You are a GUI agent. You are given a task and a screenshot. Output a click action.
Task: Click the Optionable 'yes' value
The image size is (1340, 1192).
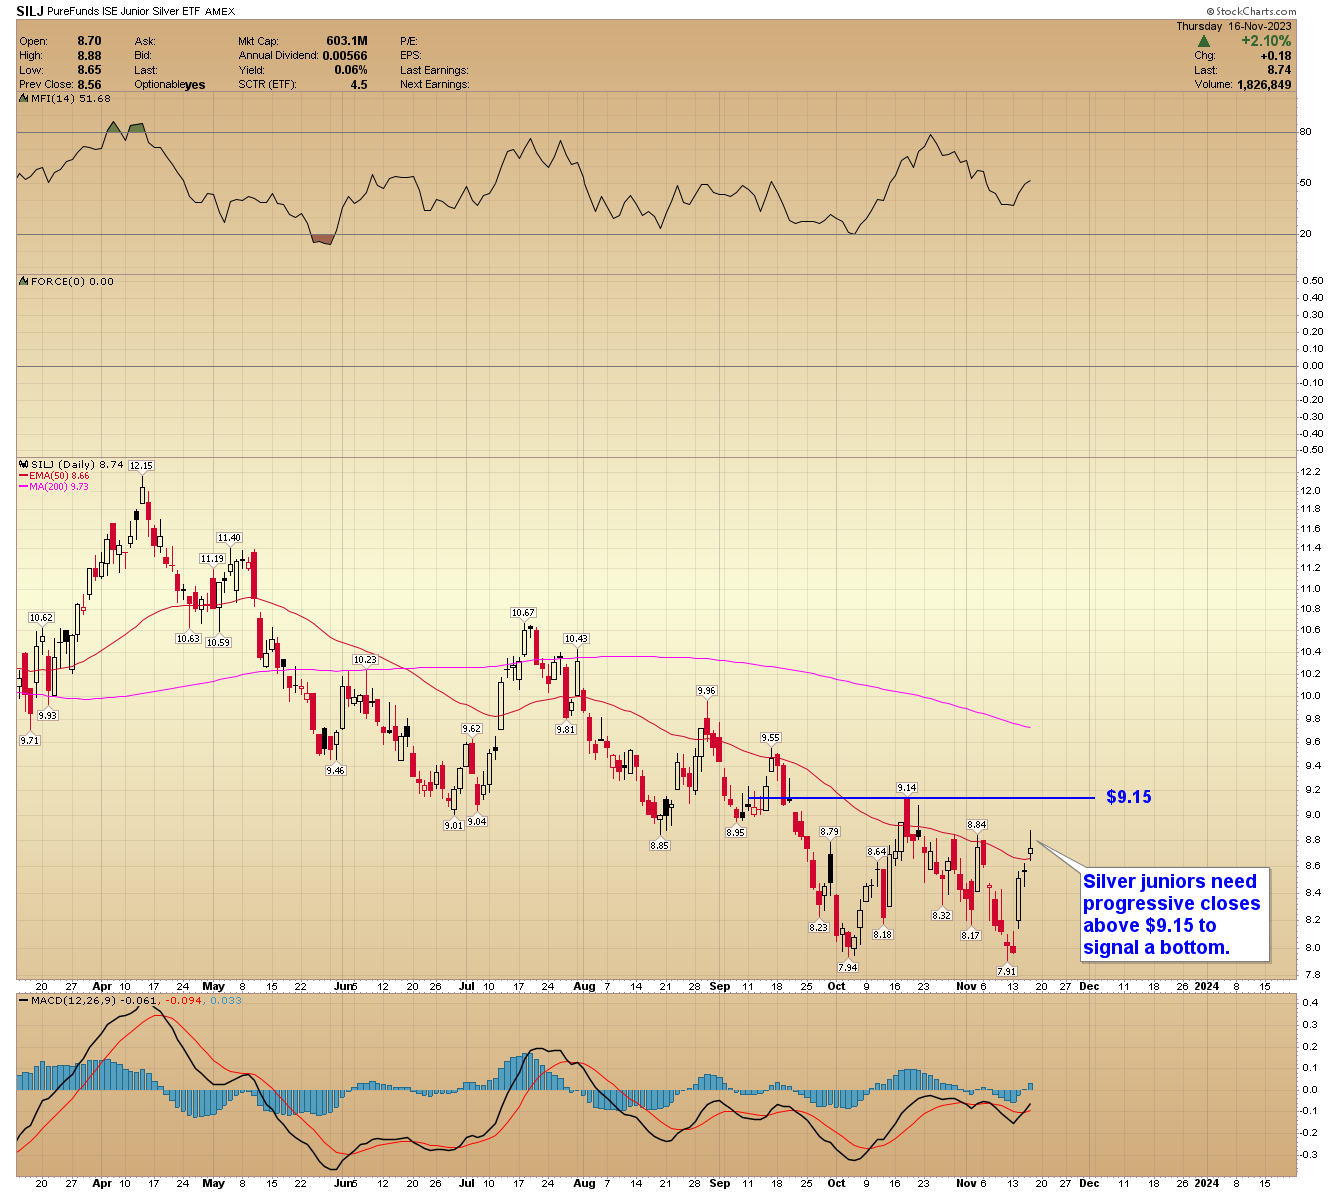click(194, 85)
